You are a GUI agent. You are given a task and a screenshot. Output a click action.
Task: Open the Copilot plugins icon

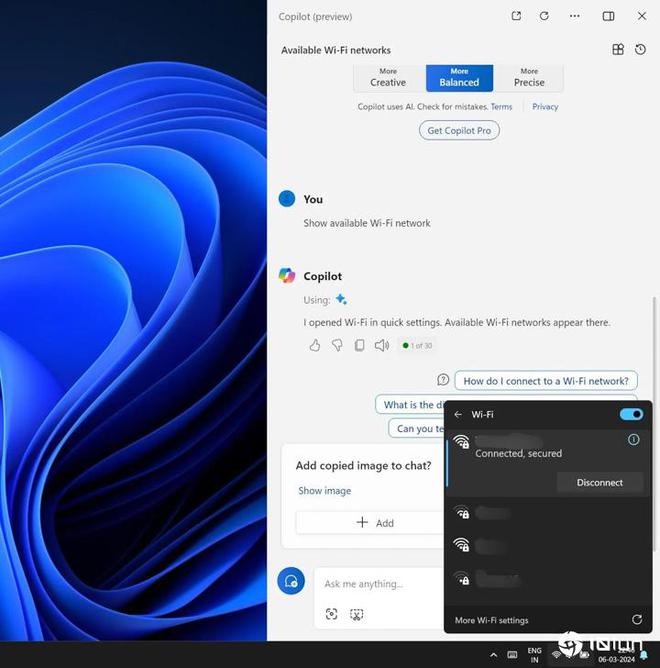tap(618, 49)
